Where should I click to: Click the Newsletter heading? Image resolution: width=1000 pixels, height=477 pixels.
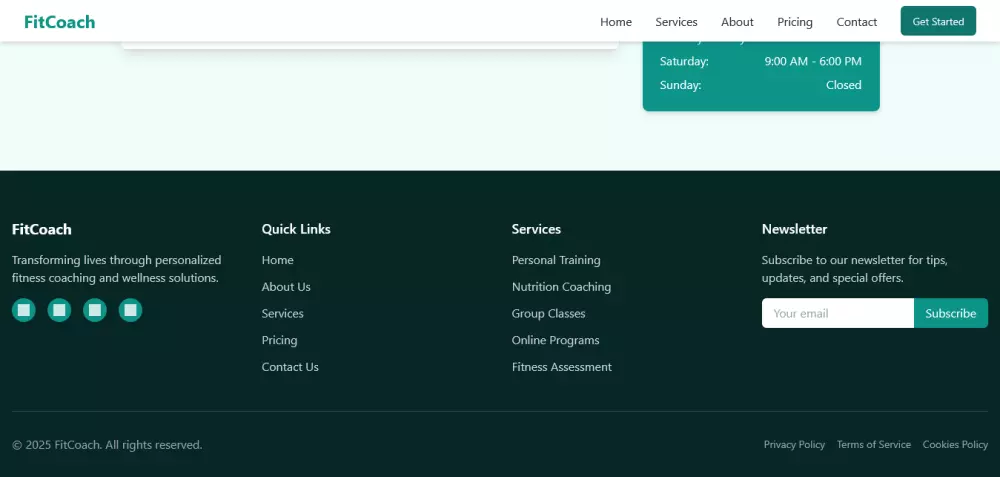point(795,229)
